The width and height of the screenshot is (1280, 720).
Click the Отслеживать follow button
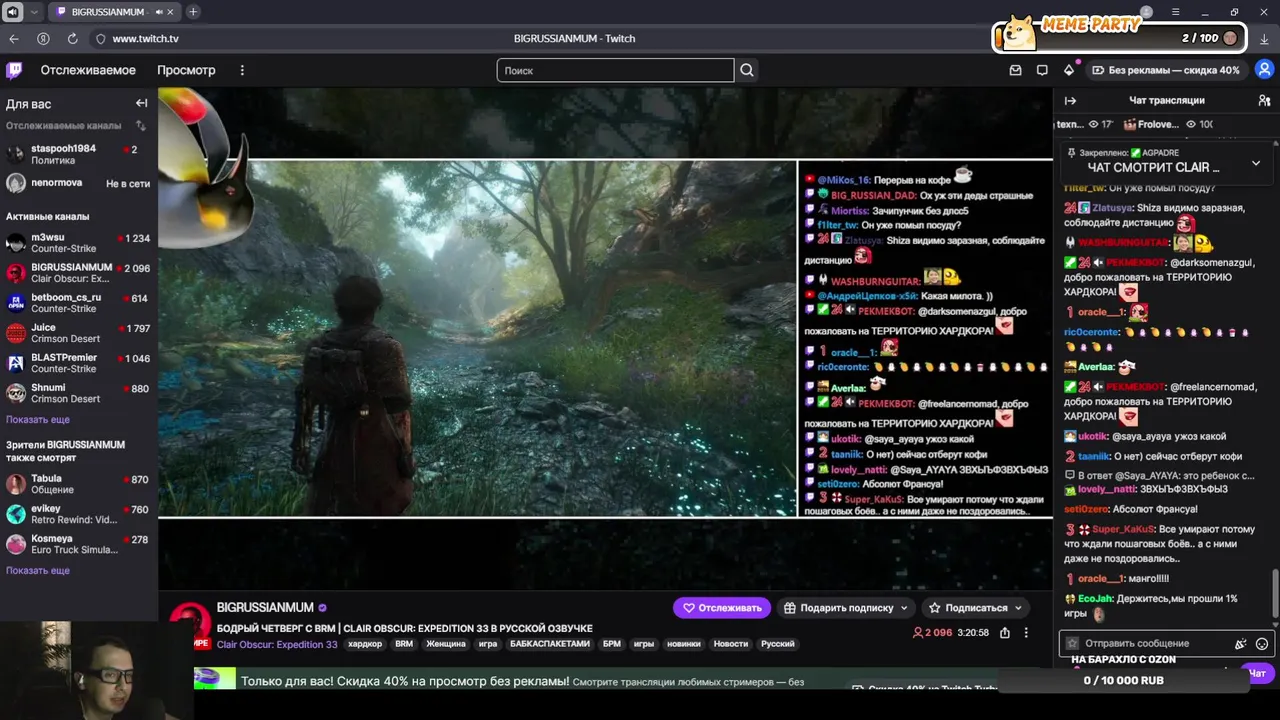point(722,607)
